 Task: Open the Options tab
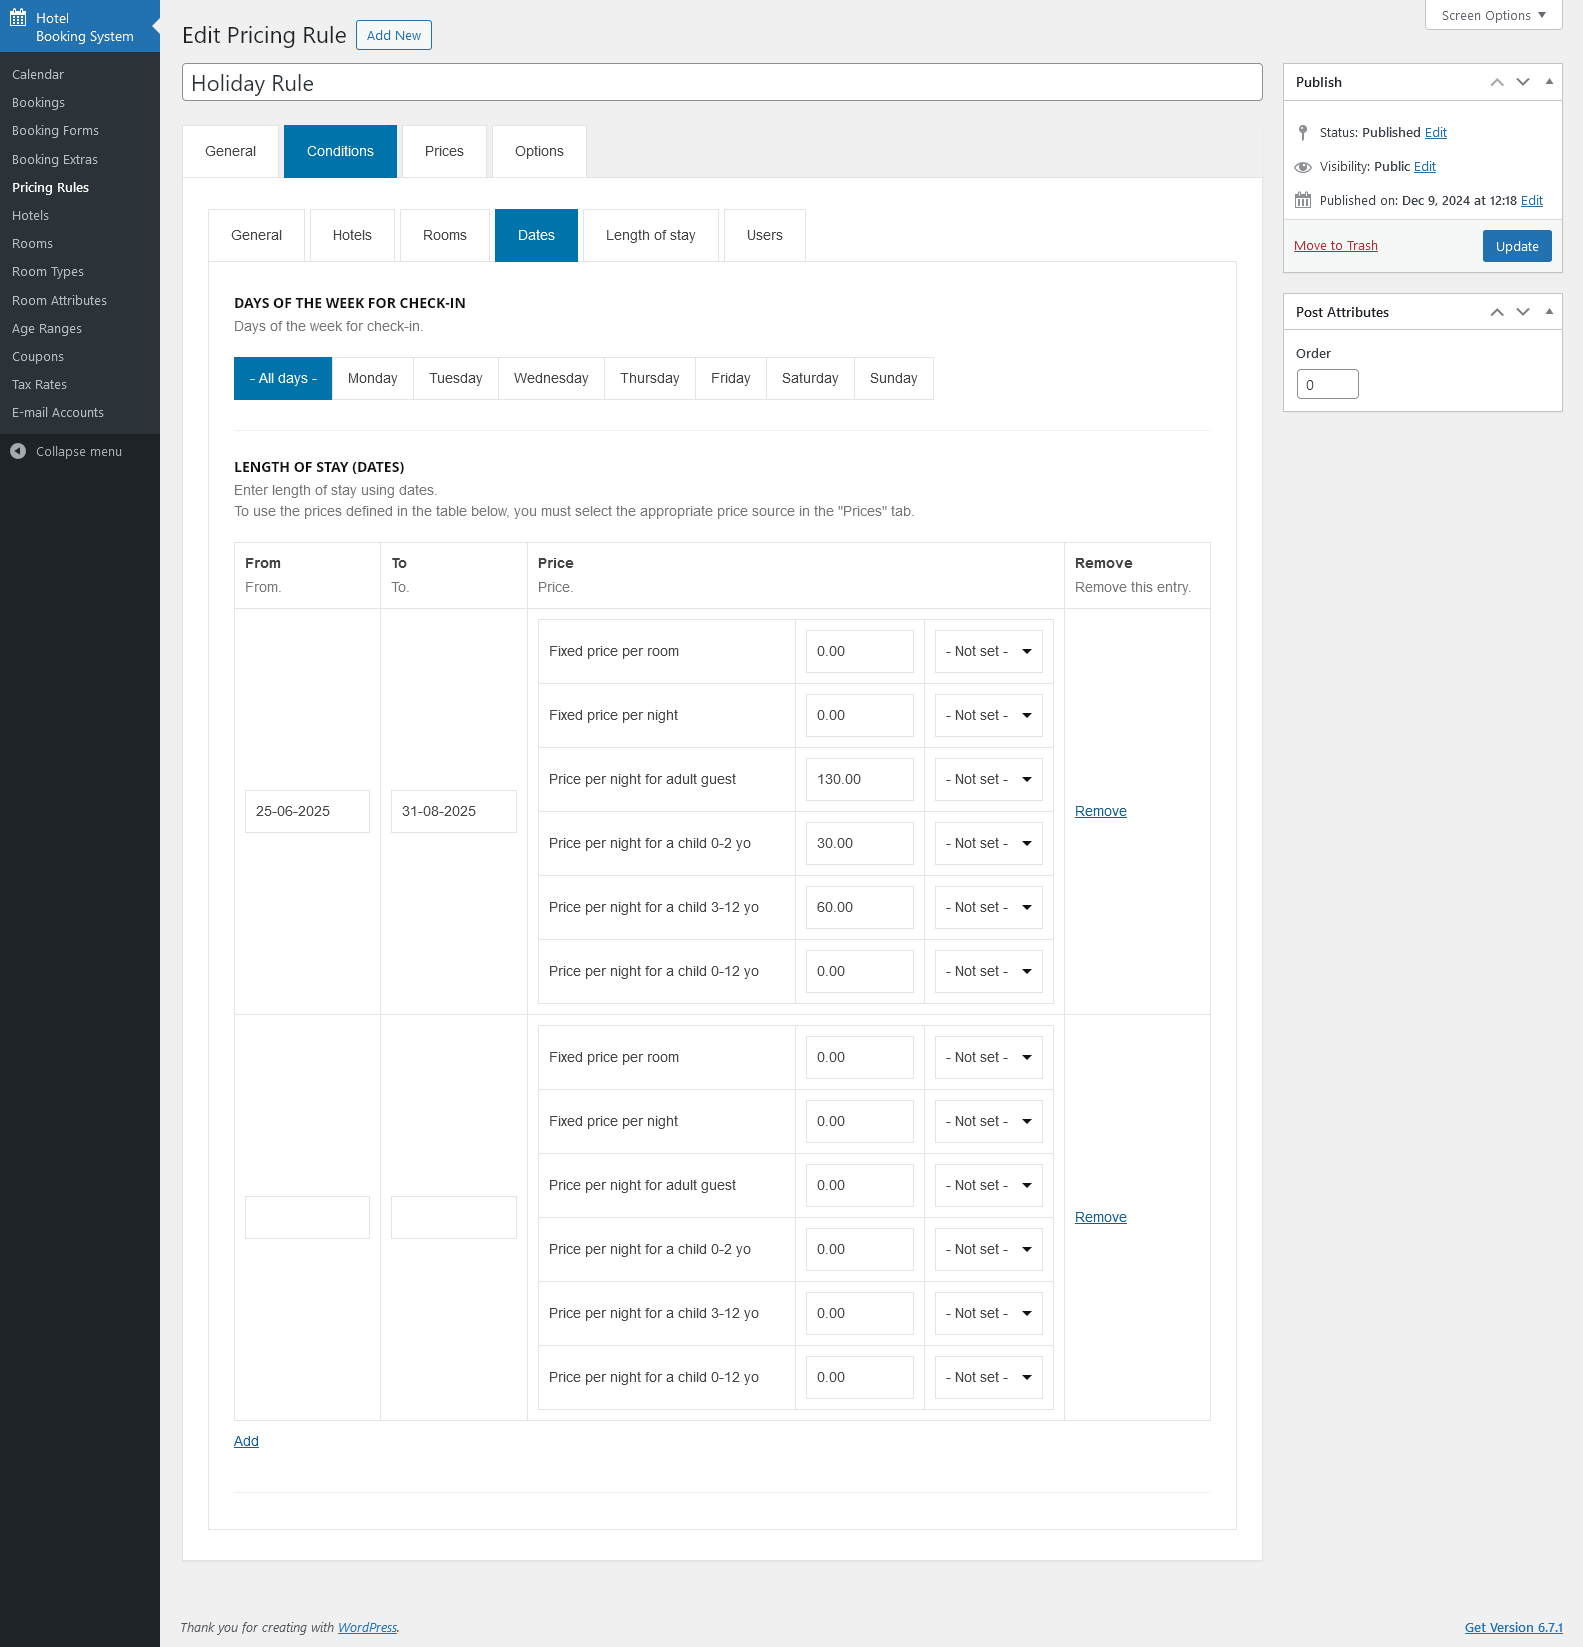coord(539,151)
